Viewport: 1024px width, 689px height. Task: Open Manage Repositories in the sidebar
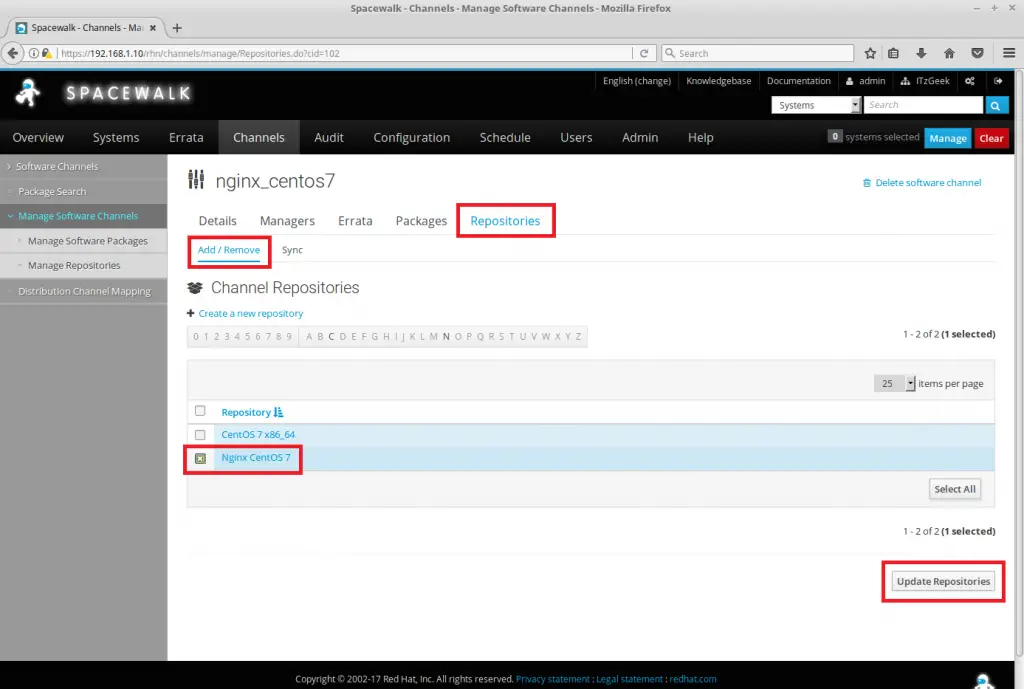(74, 266)
